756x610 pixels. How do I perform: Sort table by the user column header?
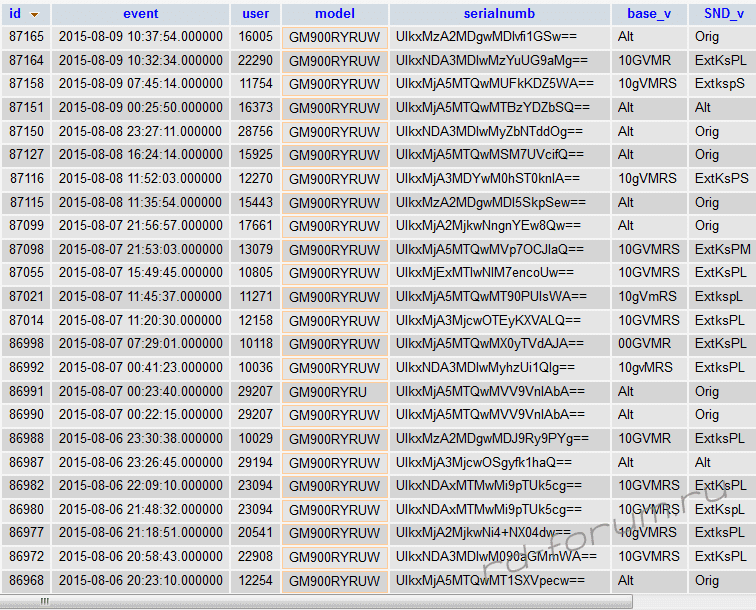coord(256,14)
